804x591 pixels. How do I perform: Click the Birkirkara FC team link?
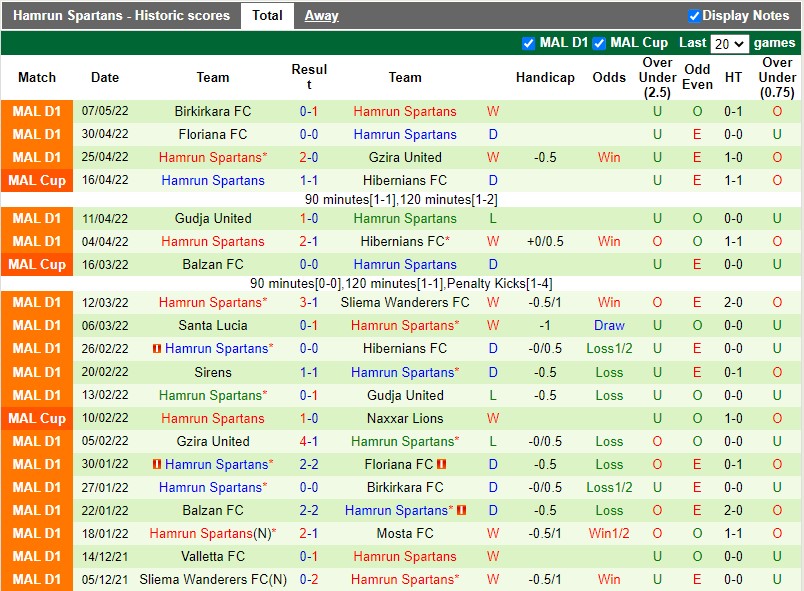(213, 111)
